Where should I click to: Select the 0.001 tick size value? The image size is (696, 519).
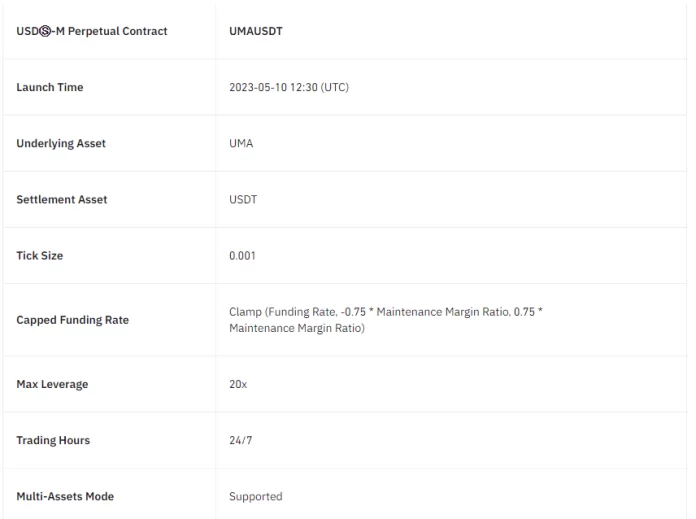pyautogui.click(x=243, y=255)
